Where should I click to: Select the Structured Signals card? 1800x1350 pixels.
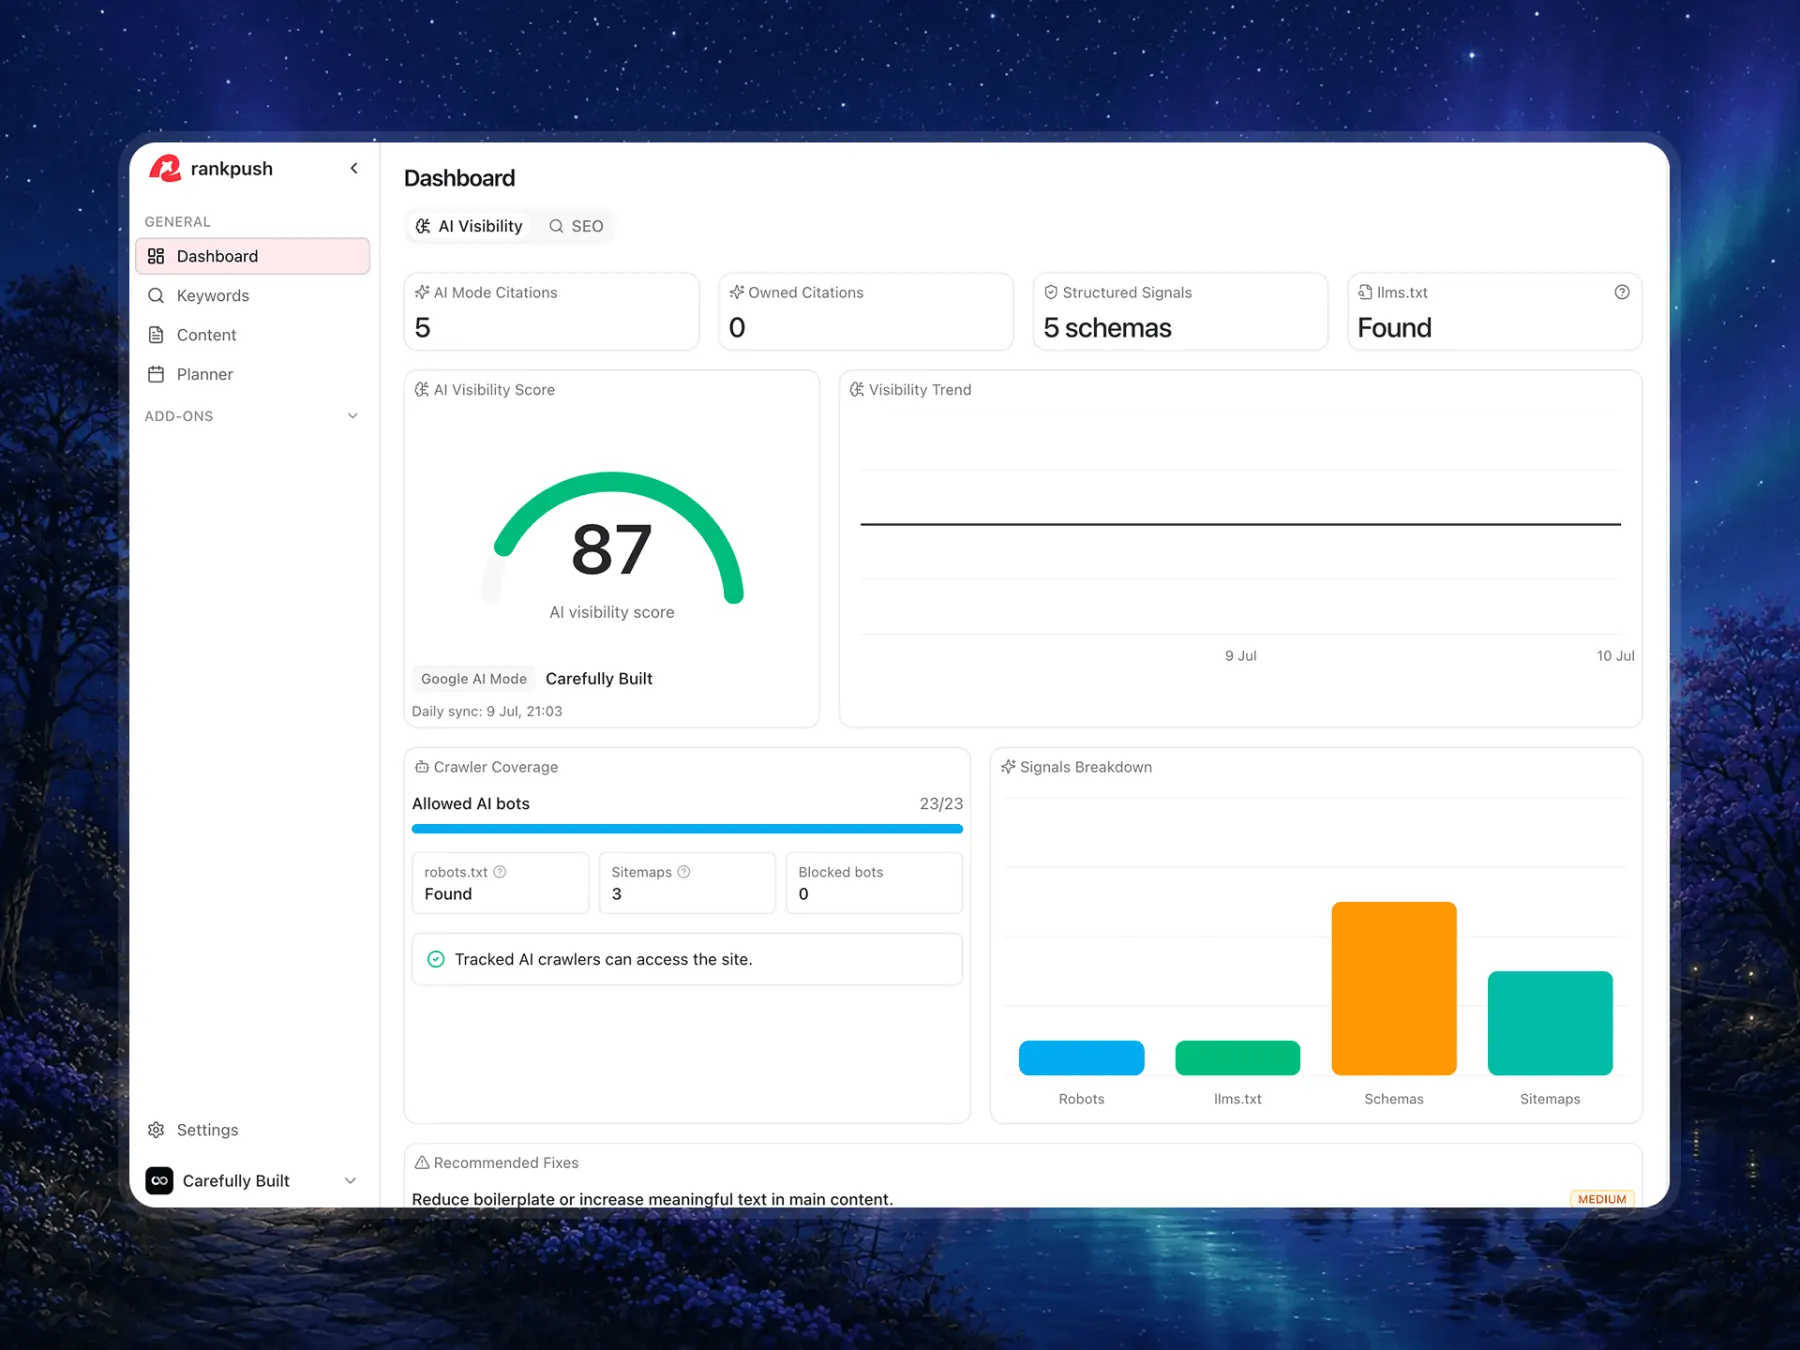(x=1180, y=311)
